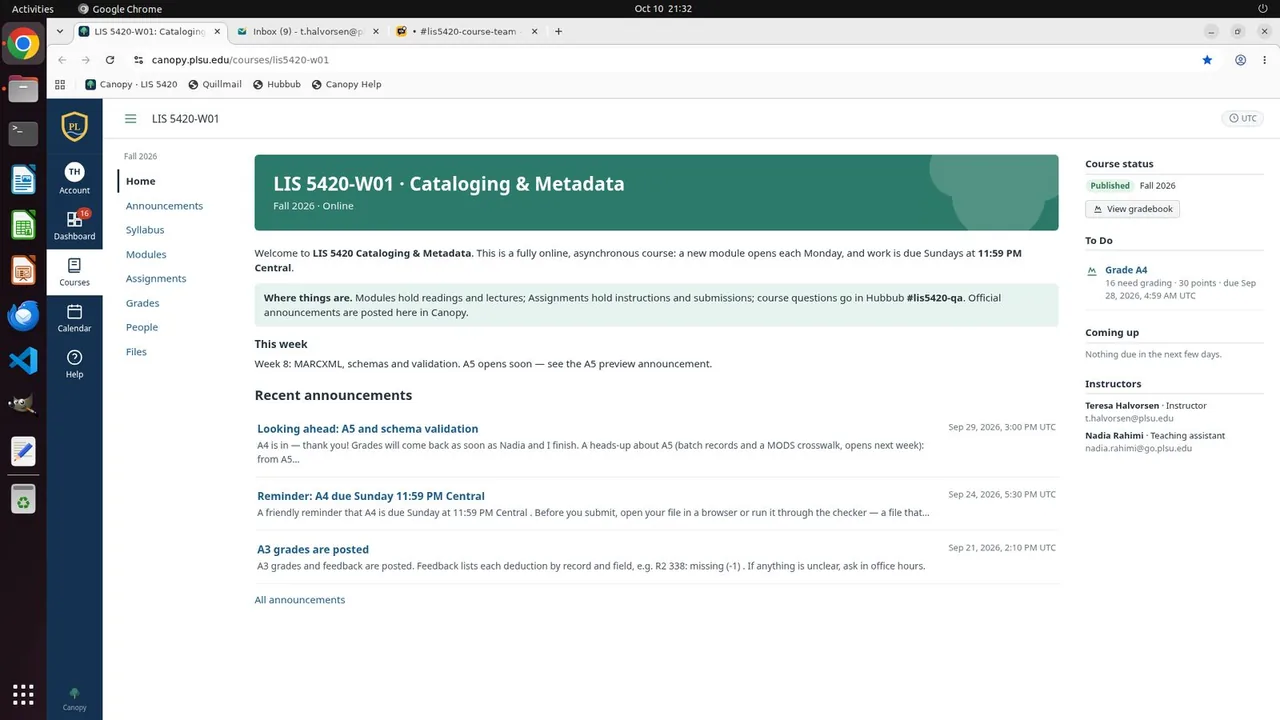Open the Calendar icon in global navigation

(74, 318)
